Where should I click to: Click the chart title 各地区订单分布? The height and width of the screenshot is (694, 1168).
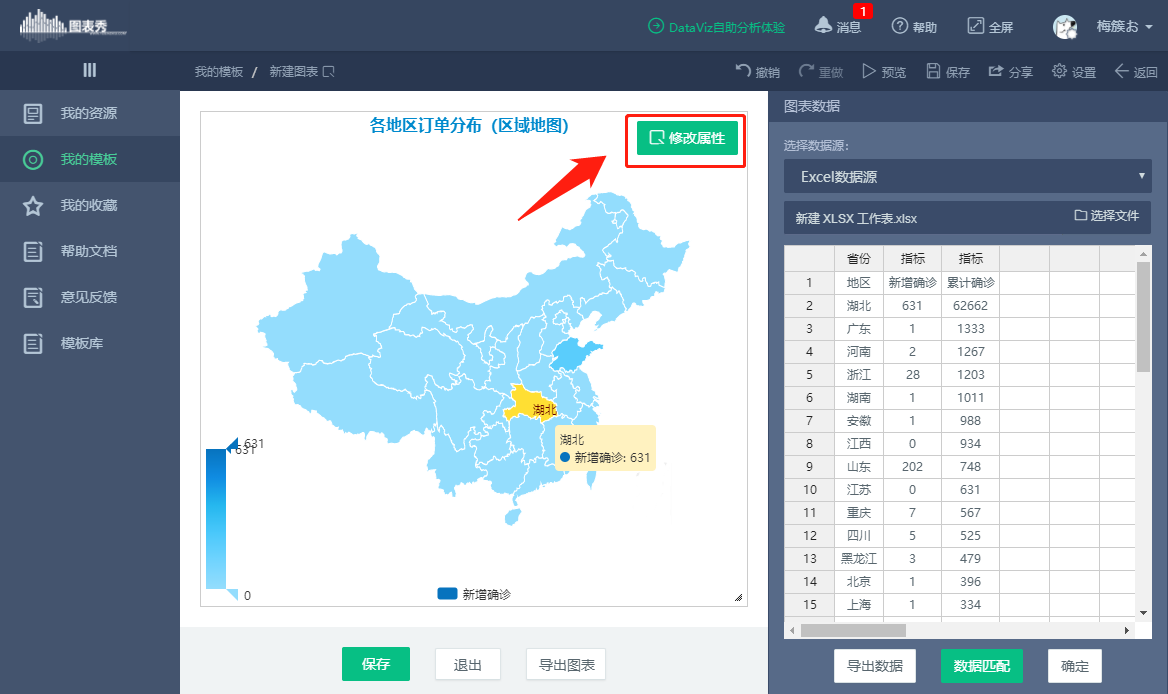click(x=469, y=125)
